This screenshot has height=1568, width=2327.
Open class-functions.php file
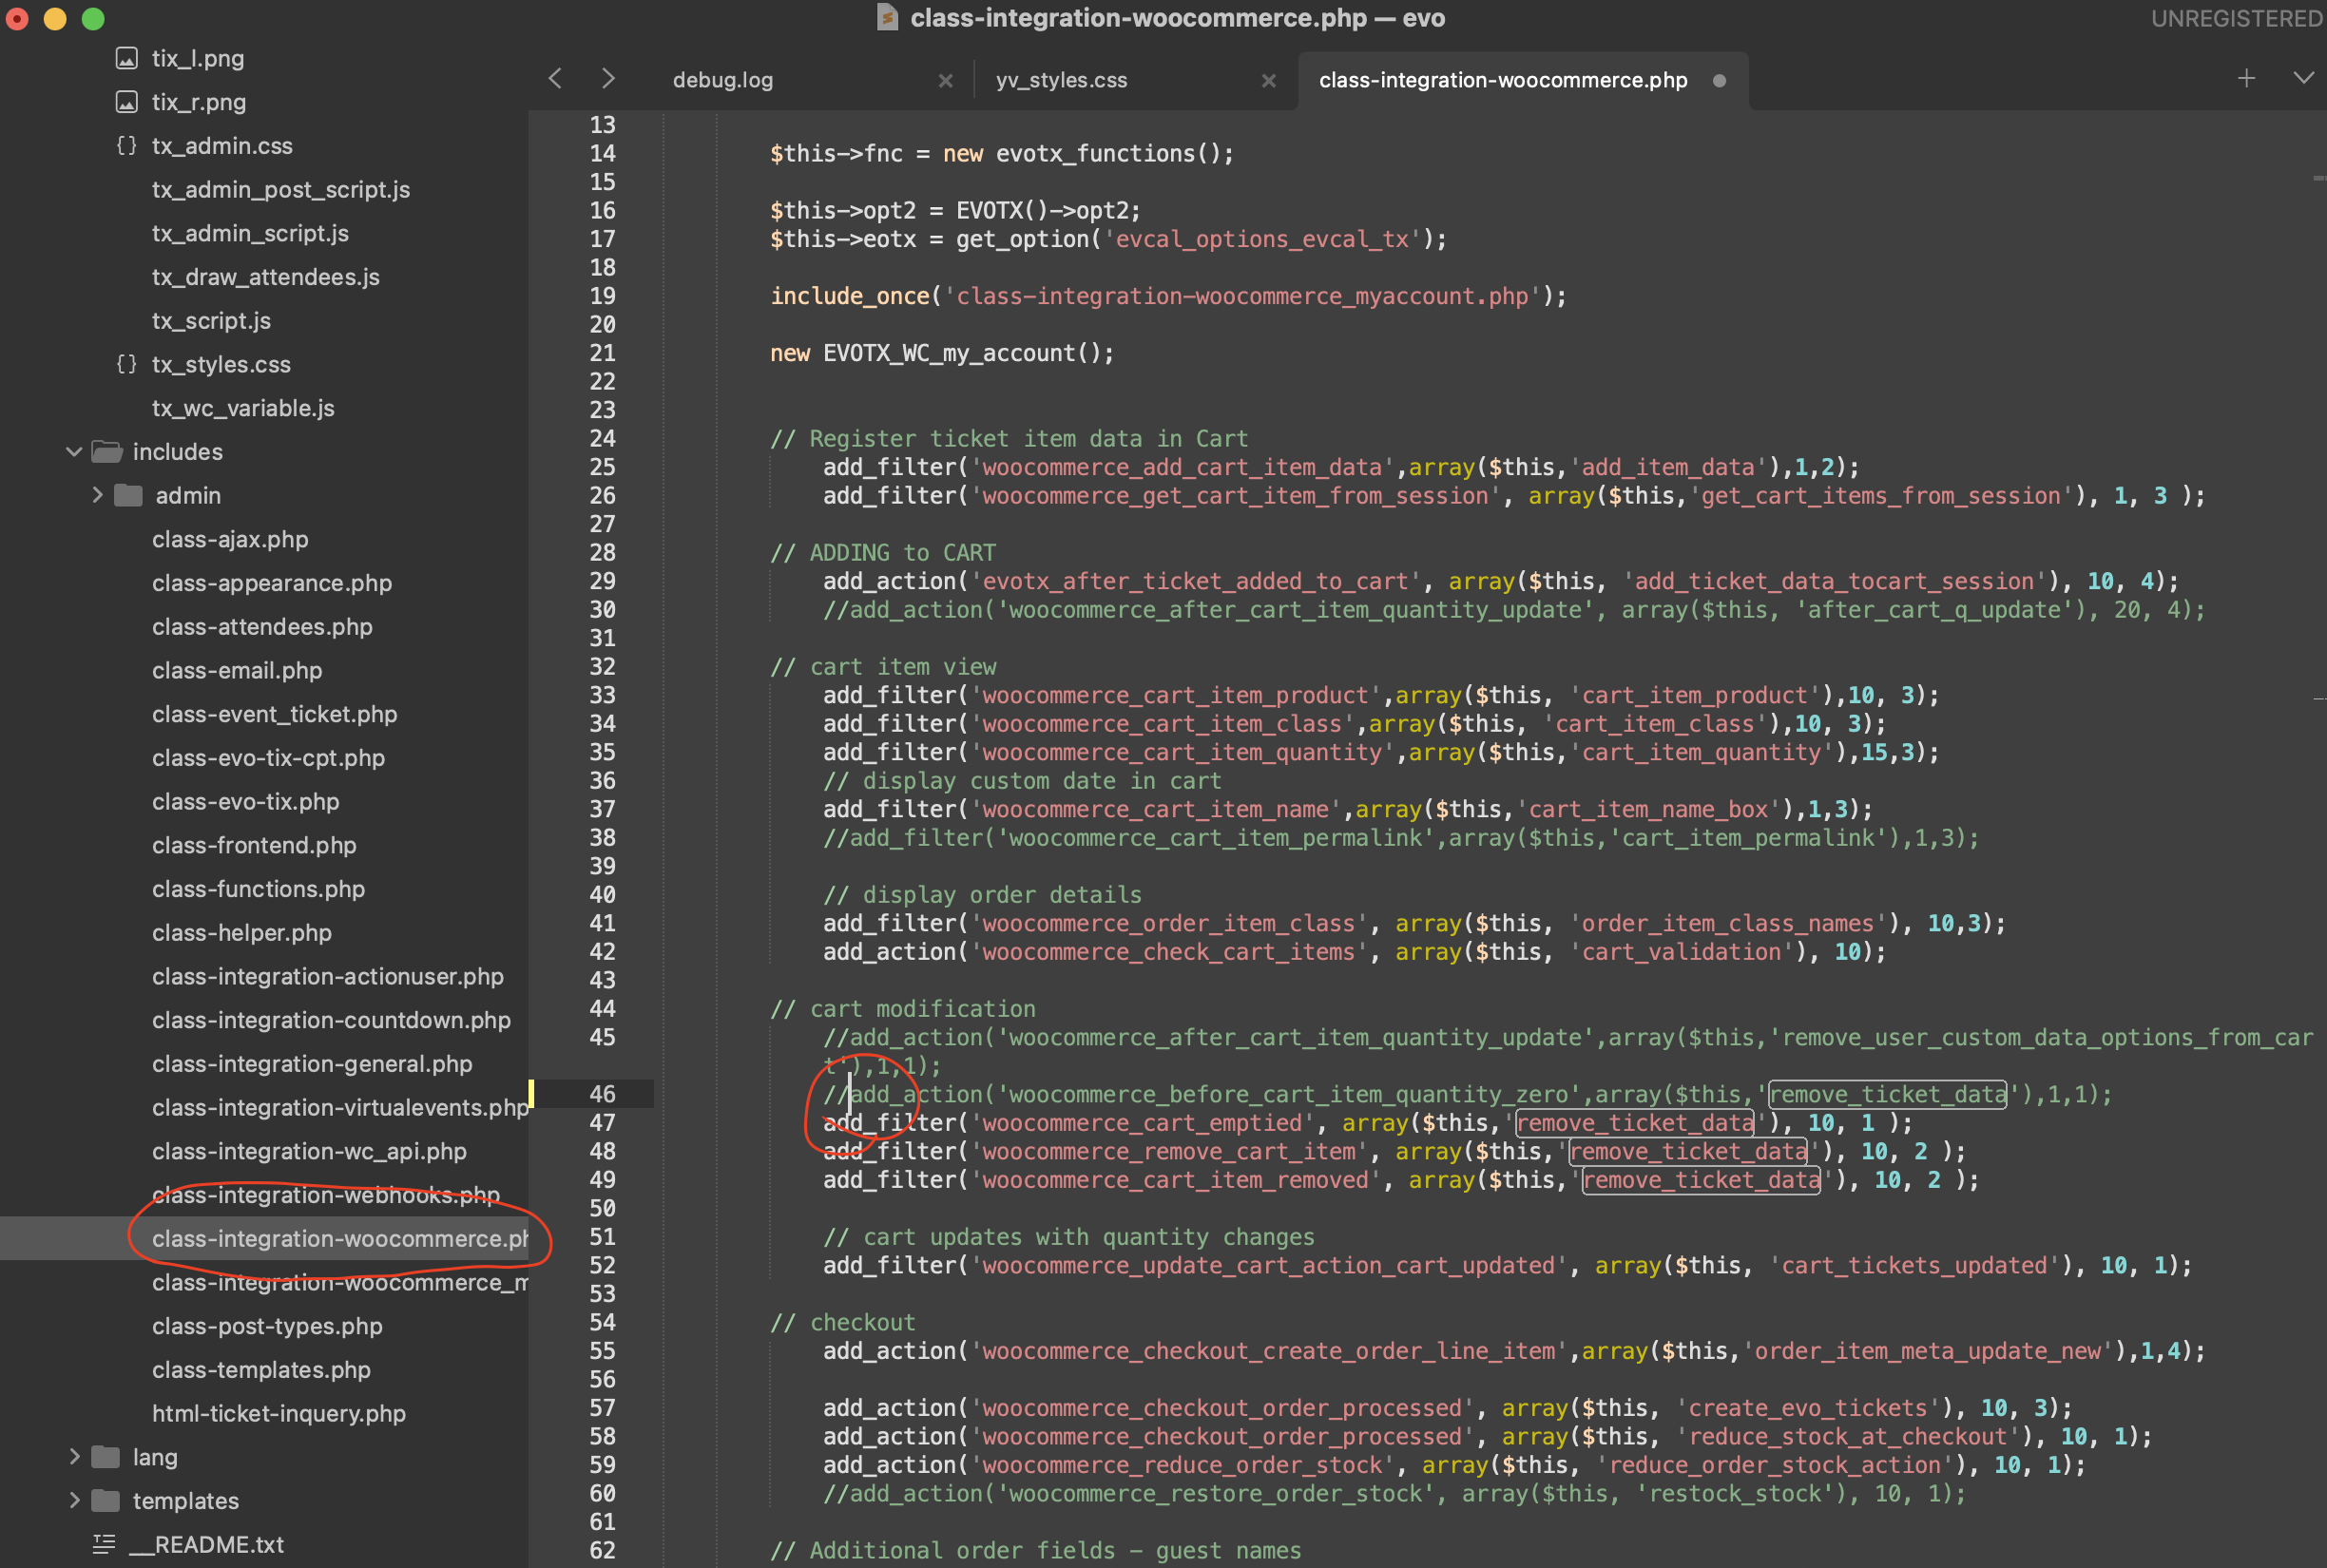(x=258, y=889)
